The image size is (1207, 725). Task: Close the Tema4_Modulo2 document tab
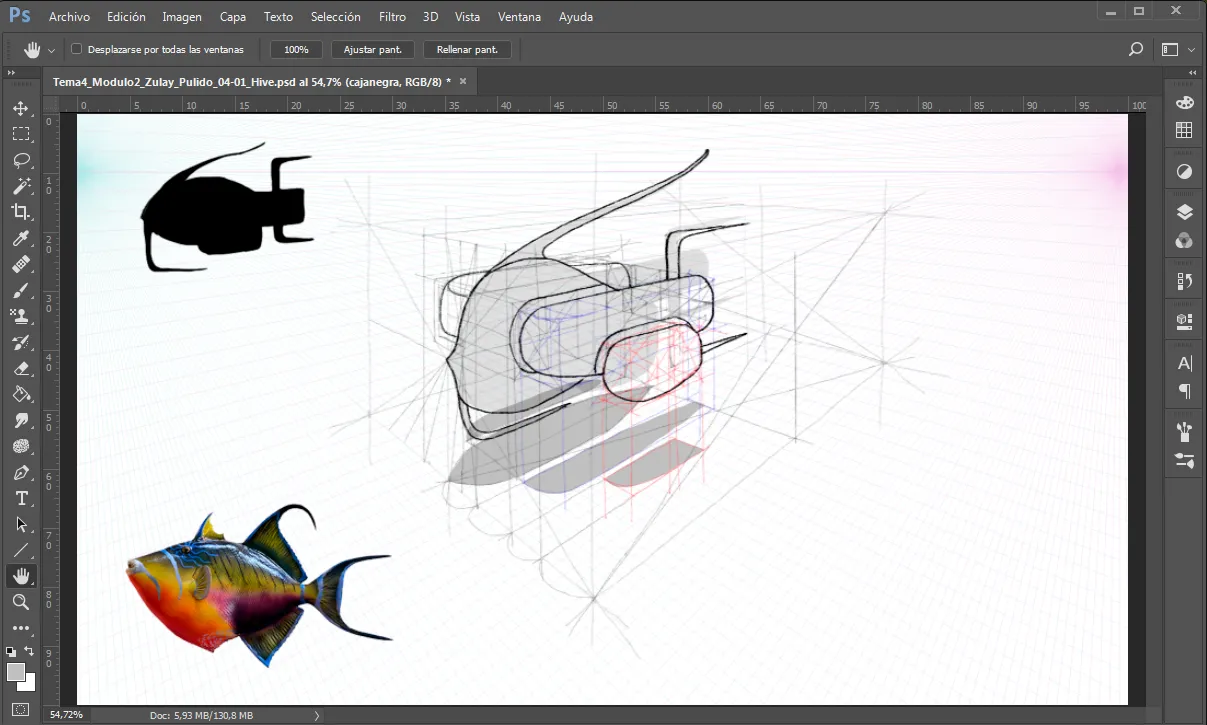[x=461, y=81]
